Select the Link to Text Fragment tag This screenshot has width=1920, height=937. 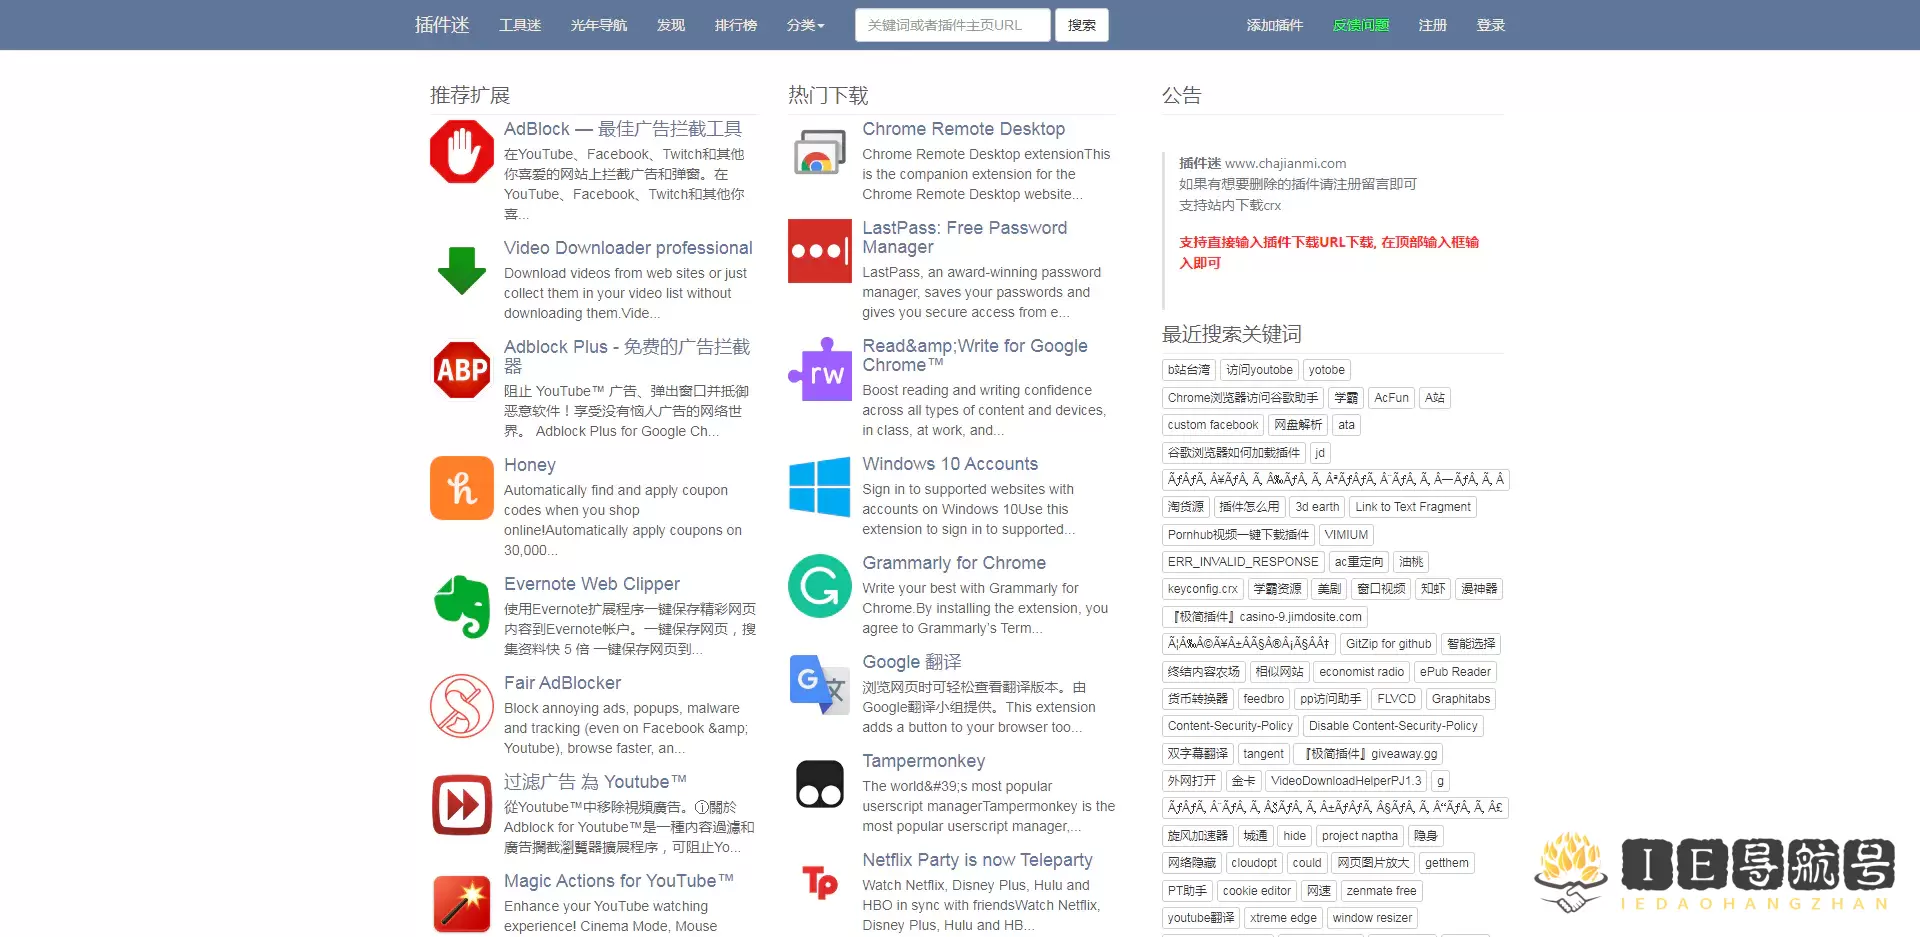(x=1413, y=507)
